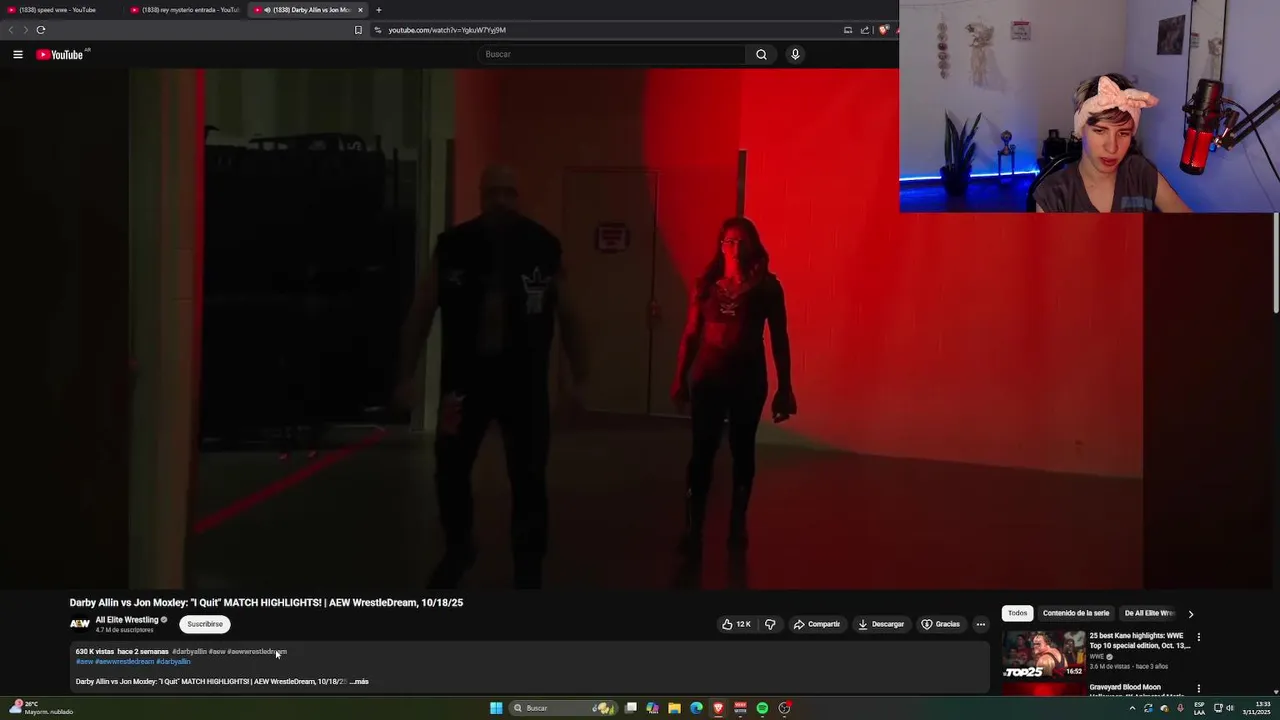1280x720 pixels.
Task: Click the AEW channel avatar
Action: (x=80, y=624)
